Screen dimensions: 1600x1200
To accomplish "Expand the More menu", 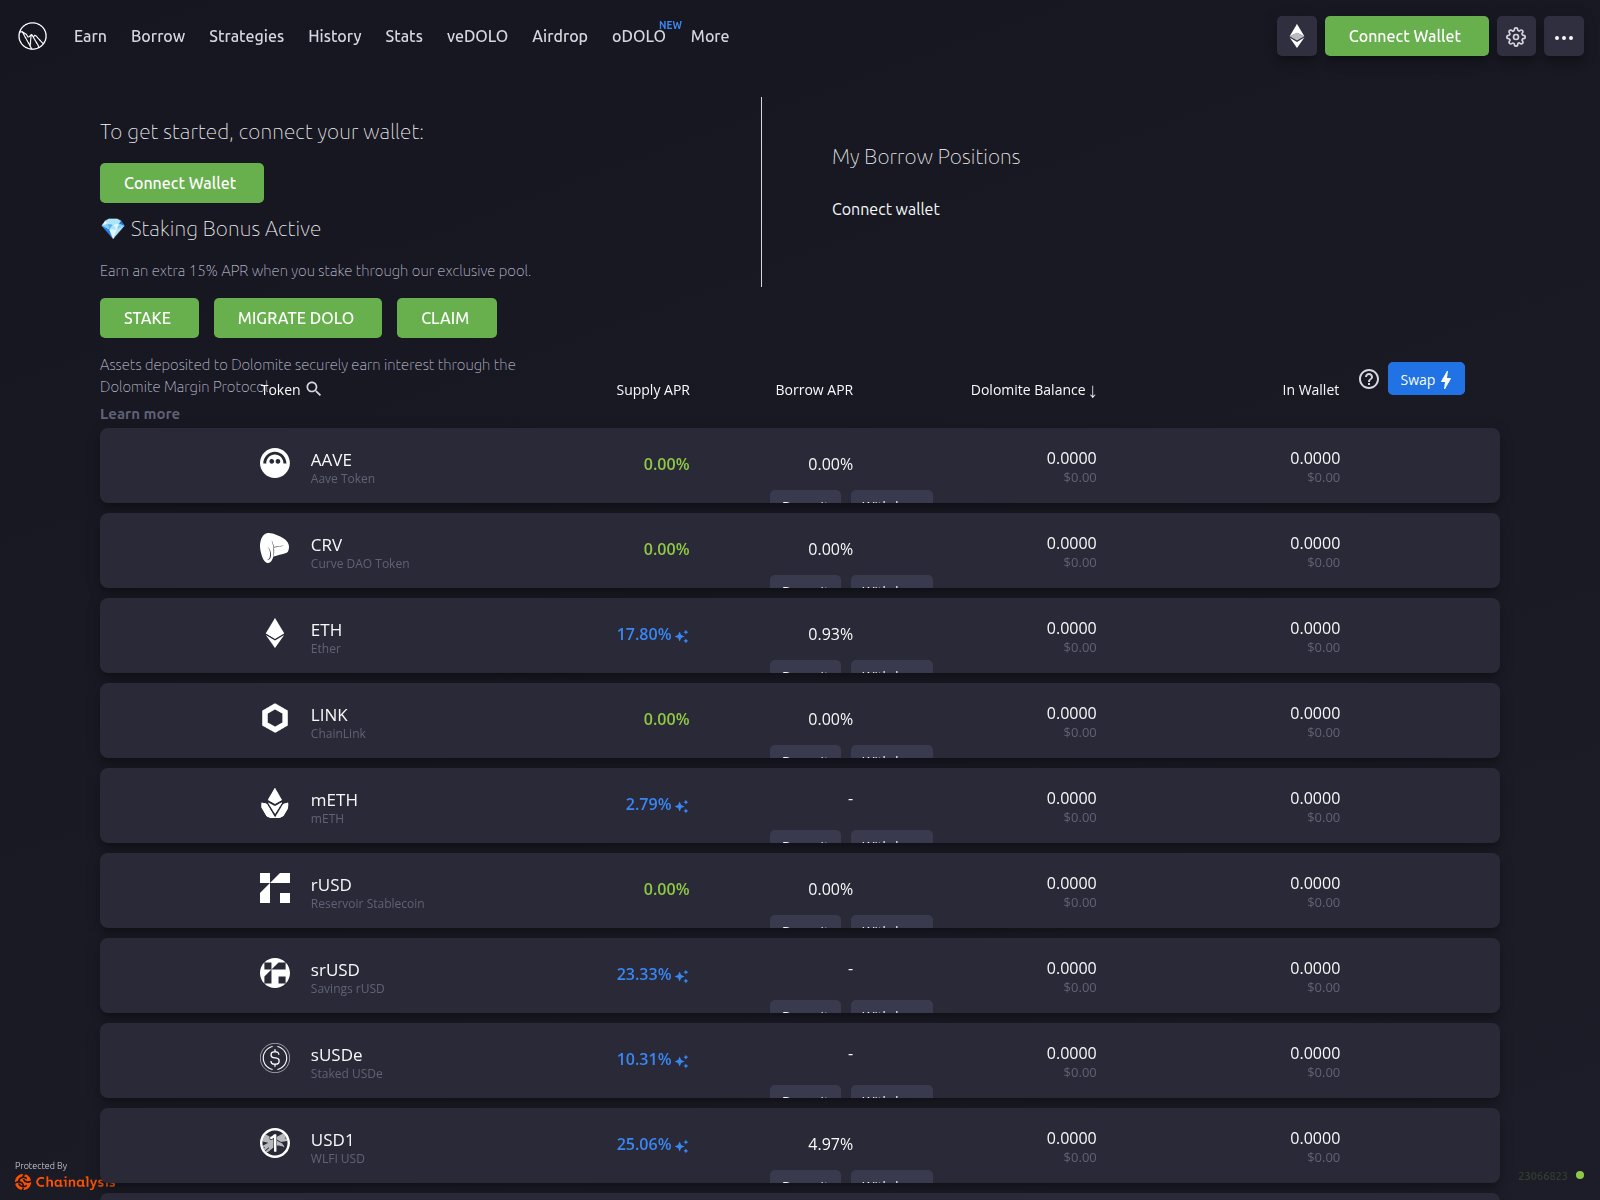I will [710, 36].
